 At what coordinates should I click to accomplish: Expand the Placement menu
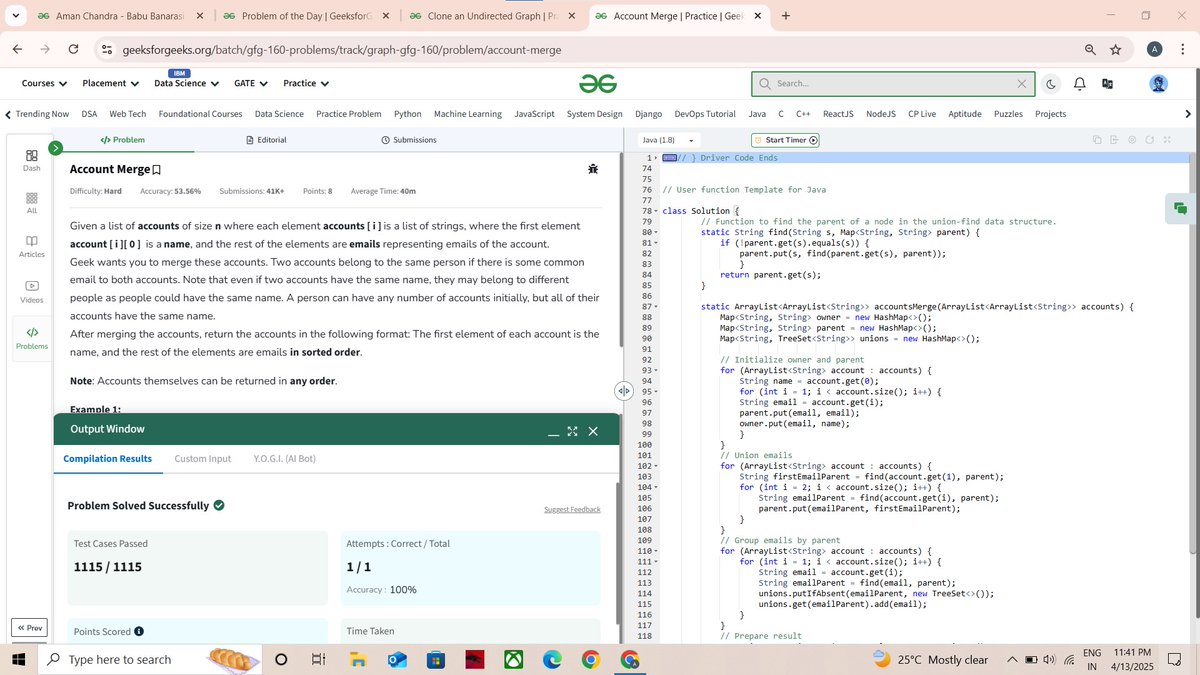point(110,83)
